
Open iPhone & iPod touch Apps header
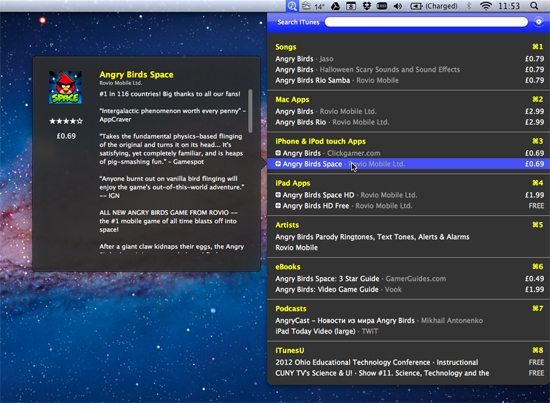pyautogui.click(x=320, y=141)
